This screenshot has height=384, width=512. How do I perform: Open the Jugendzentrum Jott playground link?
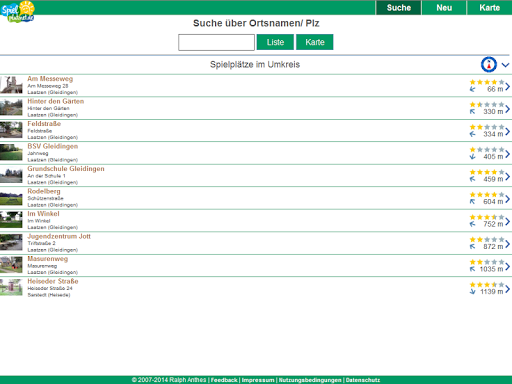(59, 236)
